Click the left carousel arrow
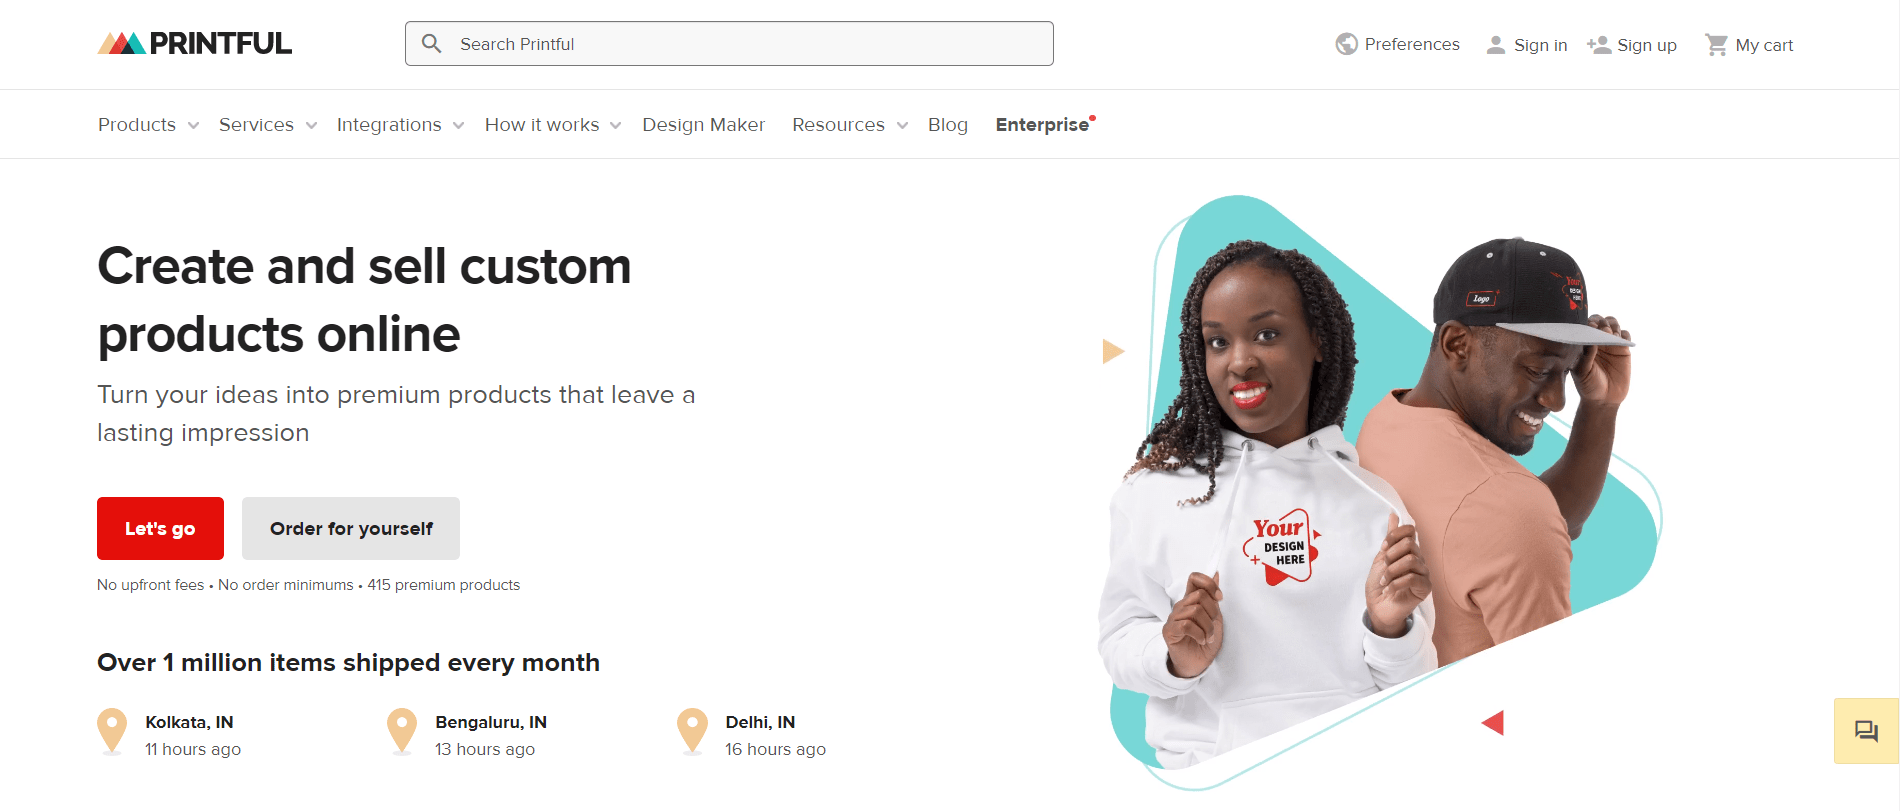 click(x=1113, y=351)
